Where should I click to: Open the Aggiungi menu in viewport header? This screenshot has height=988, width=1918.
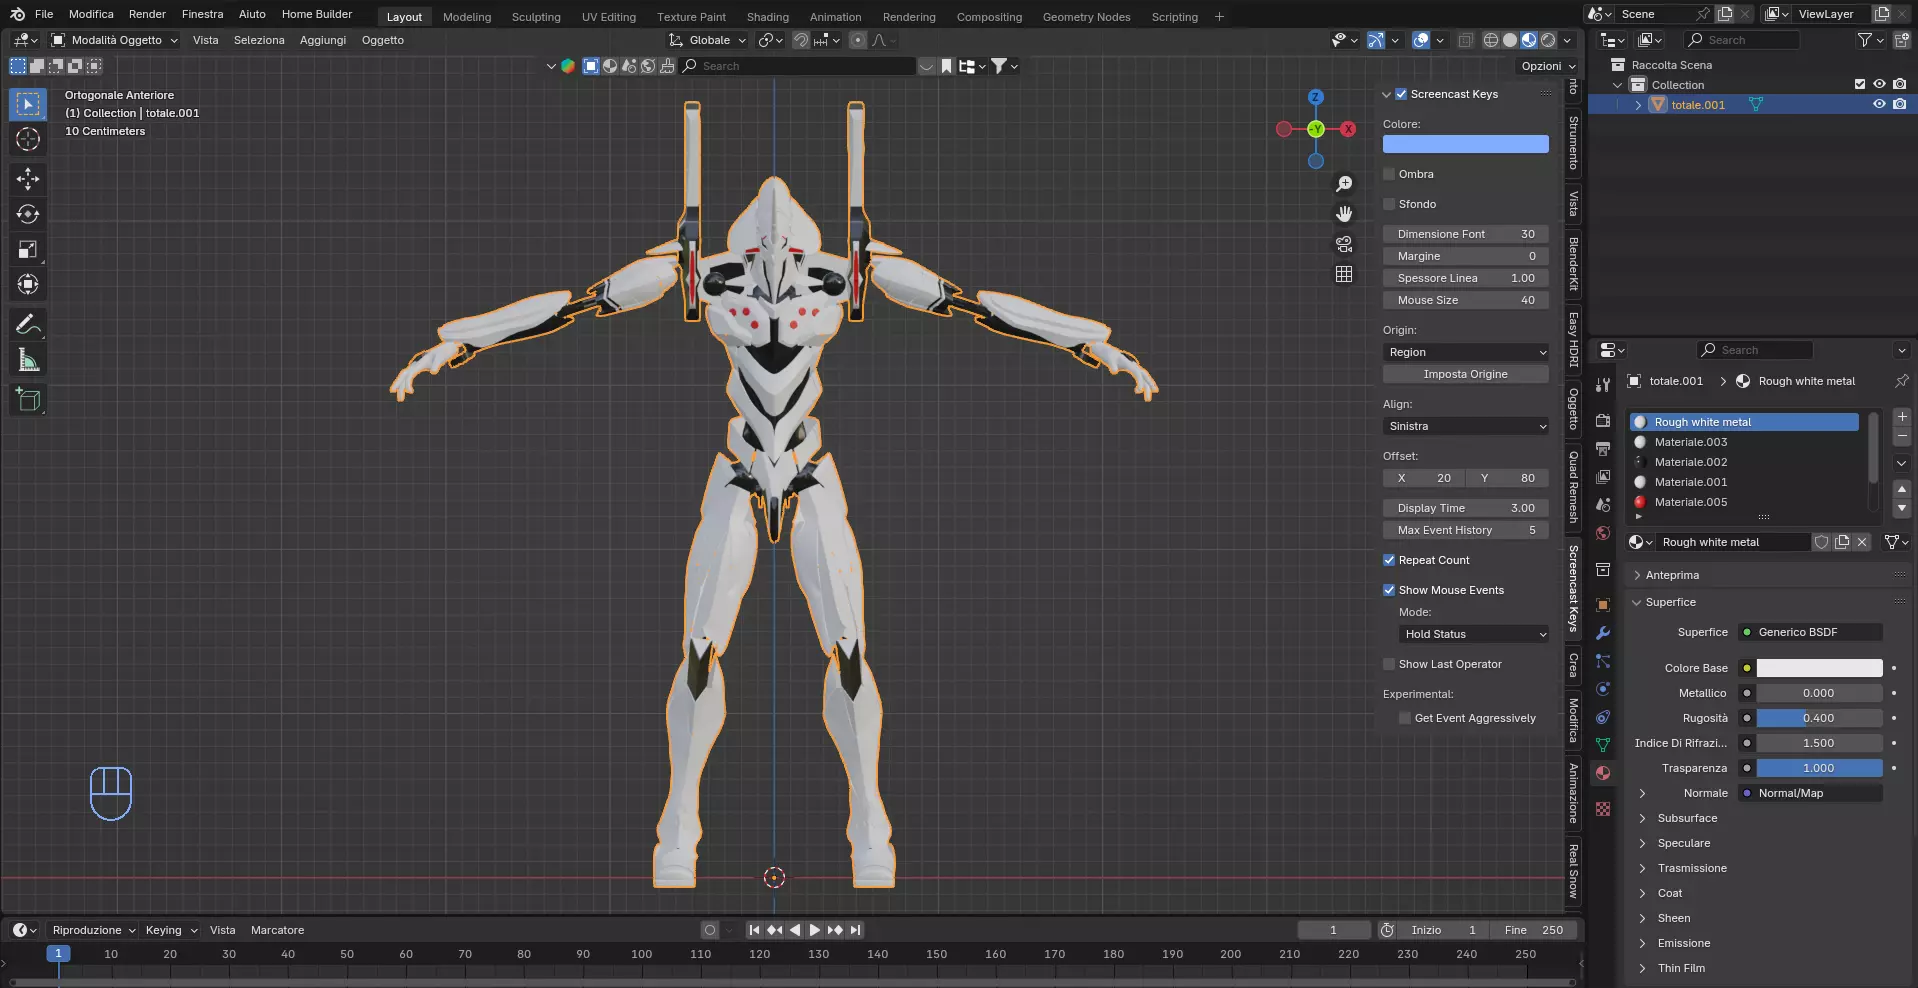pyautogui.click(x=323, y=40)
